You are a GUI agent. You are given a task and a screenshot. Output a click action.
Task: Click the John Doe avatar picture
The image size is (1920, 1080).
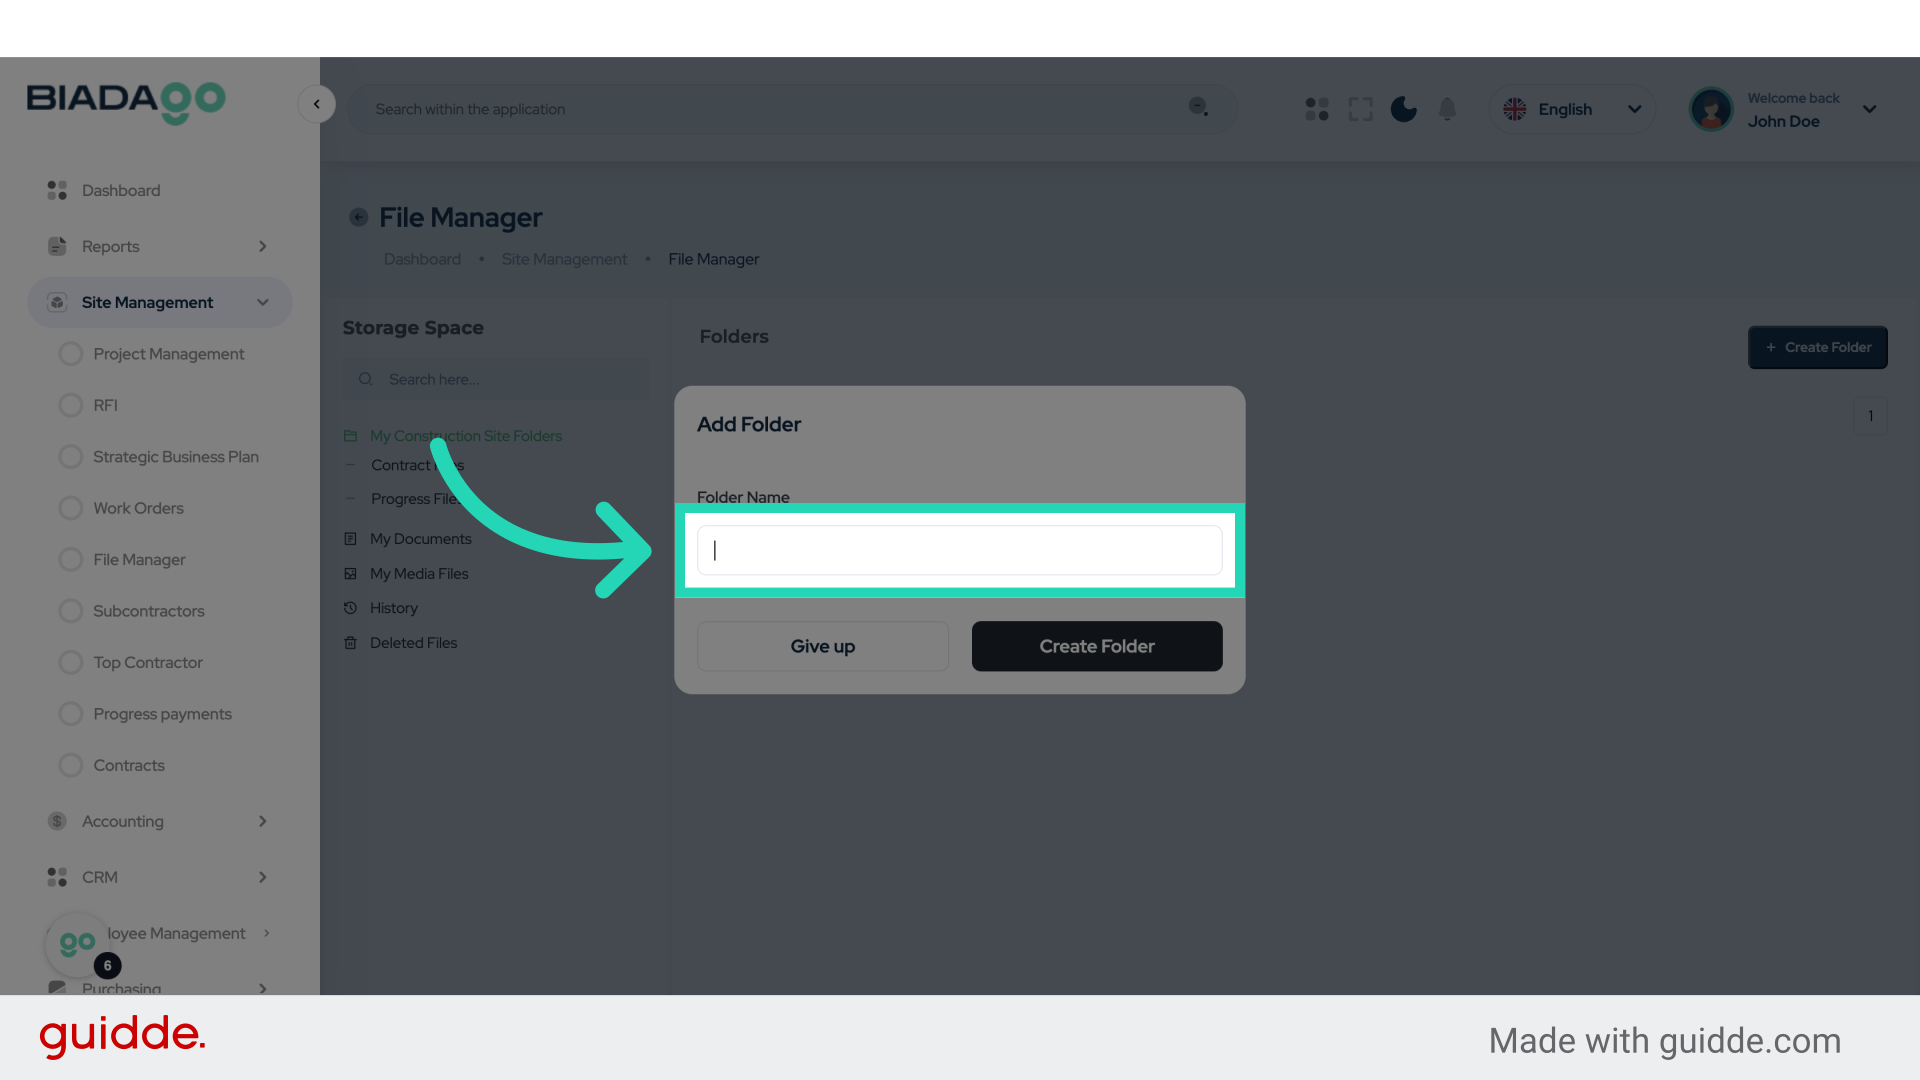(1711, 109)
